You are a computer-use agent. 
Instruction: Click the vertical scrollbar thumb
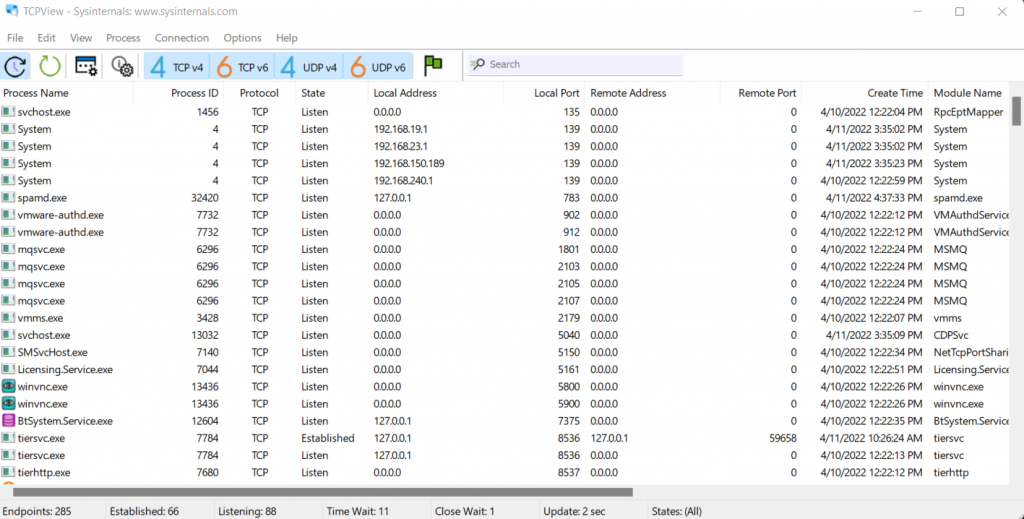pos(1017,111)
